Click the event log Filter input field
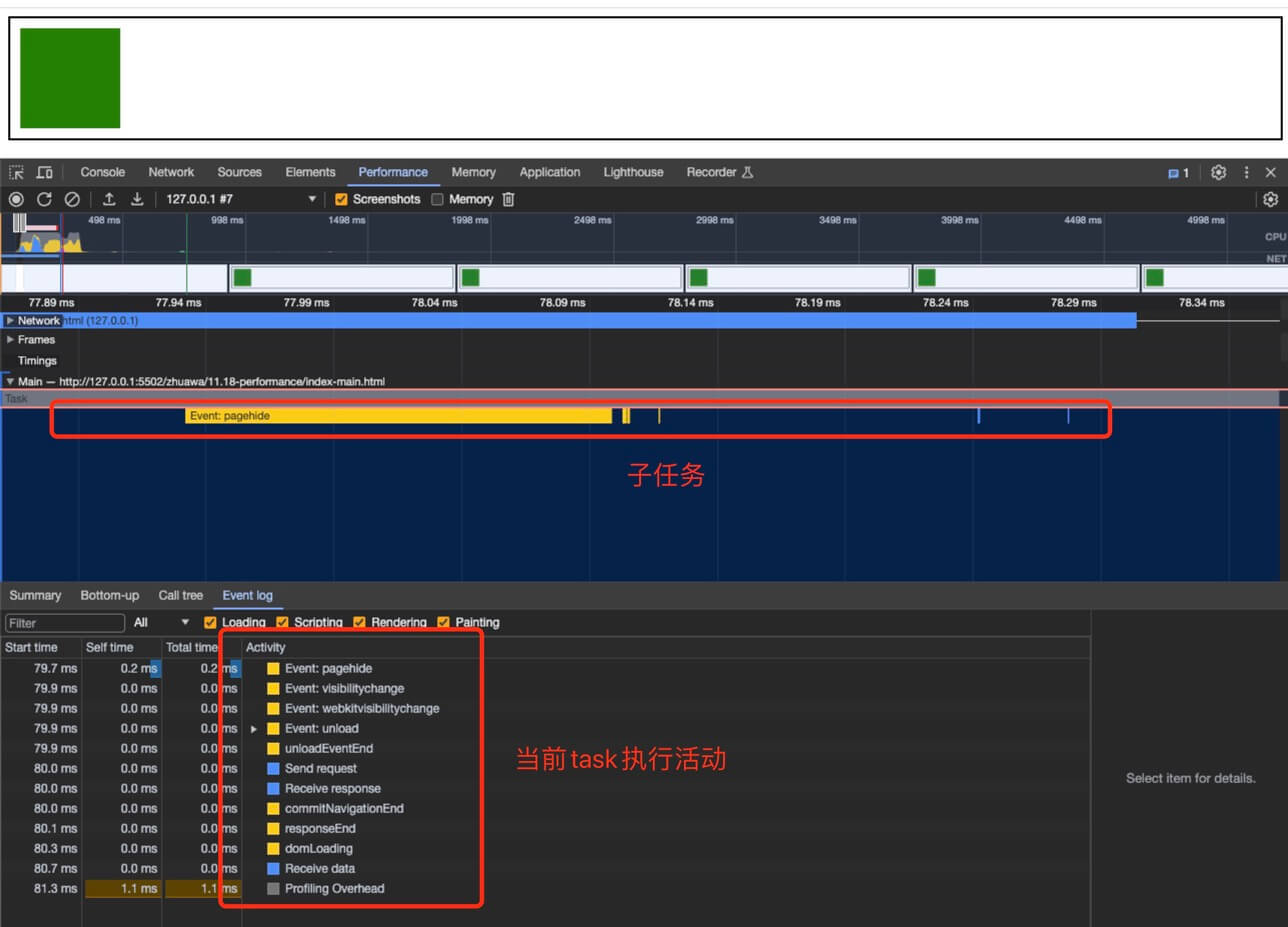The height and width of the screenshot is (927, 1288). tap(64, 623)
